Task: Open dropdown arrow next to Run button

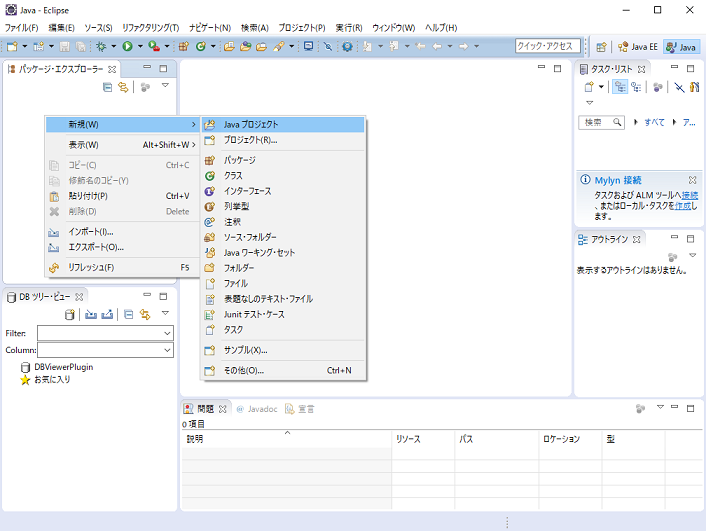Action: [x=140, y=46]
